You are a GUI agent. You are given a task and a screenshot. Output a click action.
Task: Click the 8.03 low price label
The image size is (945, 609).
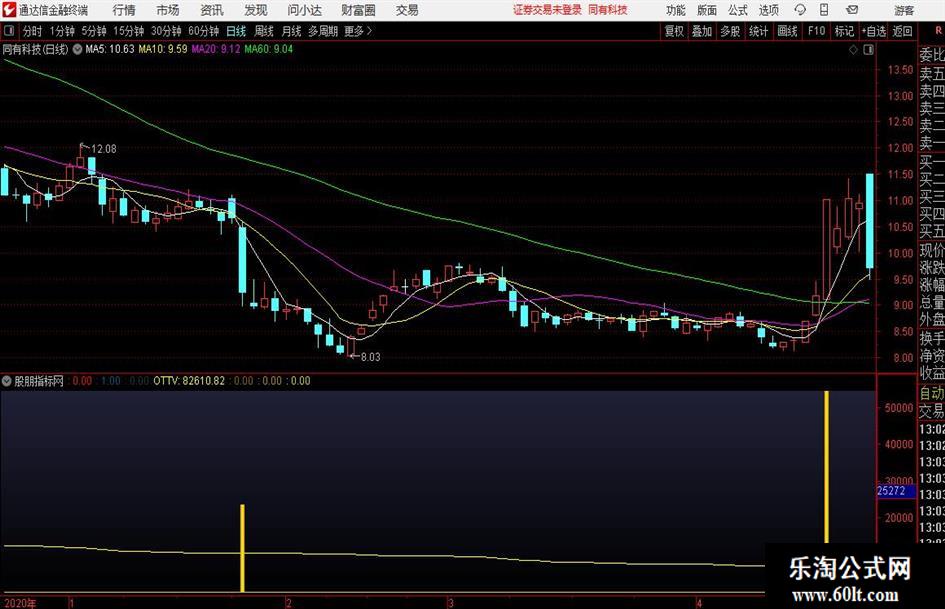pos(371,357)
